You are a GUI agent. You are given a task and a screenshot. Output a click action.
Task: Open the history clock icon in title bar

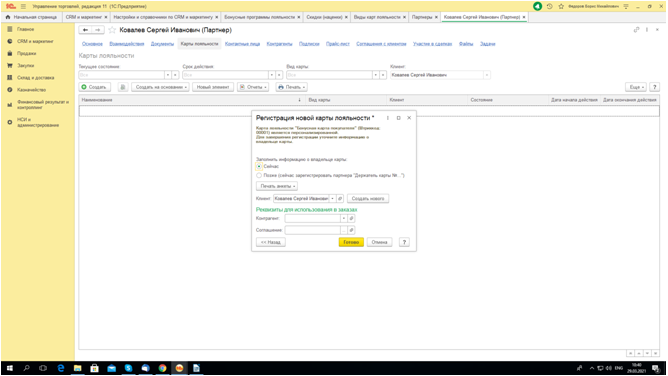pos(550,6)
